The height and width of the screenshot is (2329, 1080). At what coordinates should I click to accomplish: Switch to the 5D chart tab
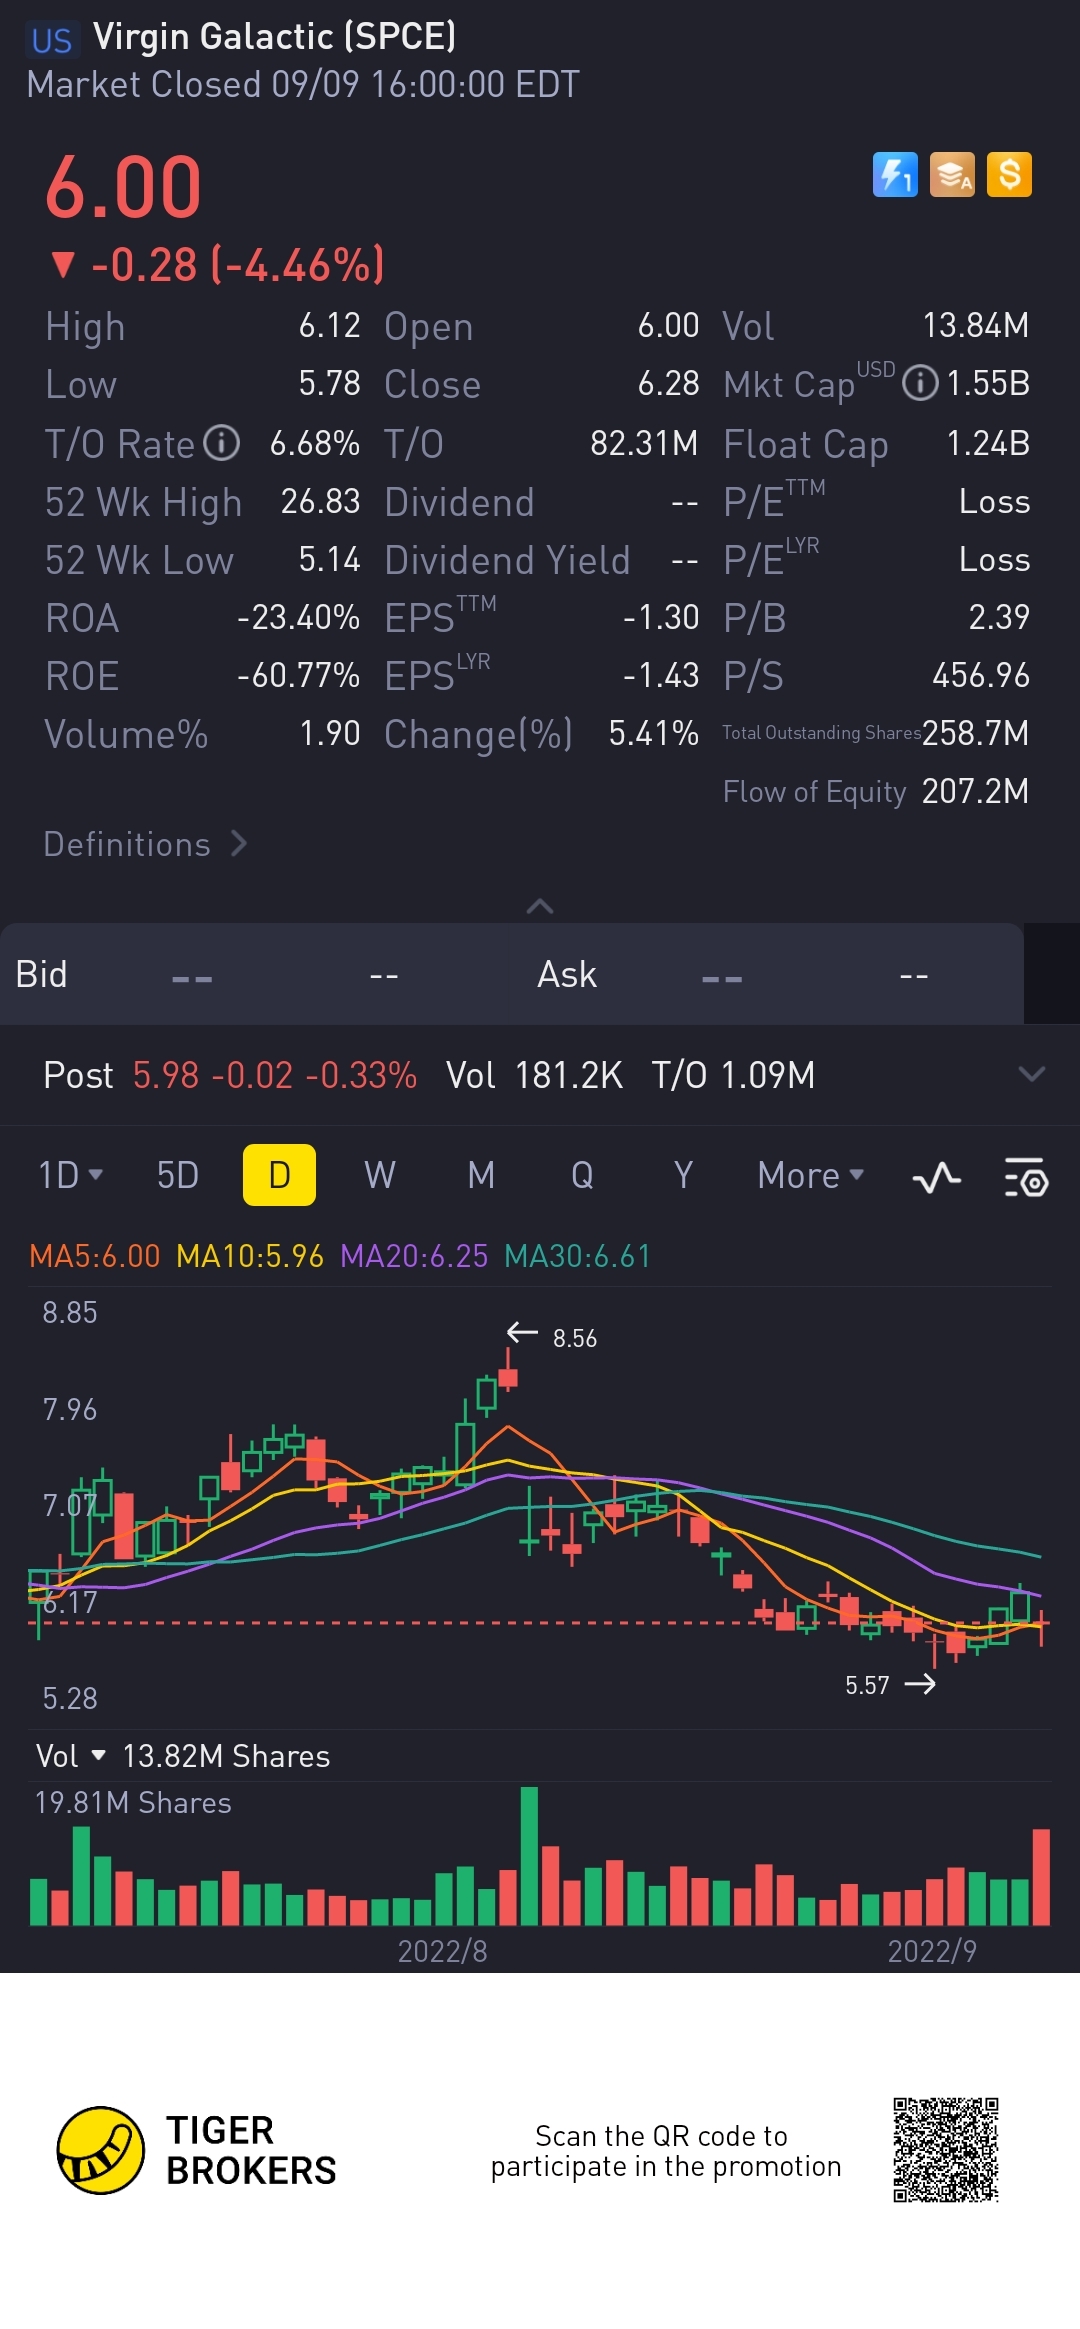click(x=178, y=1175)
